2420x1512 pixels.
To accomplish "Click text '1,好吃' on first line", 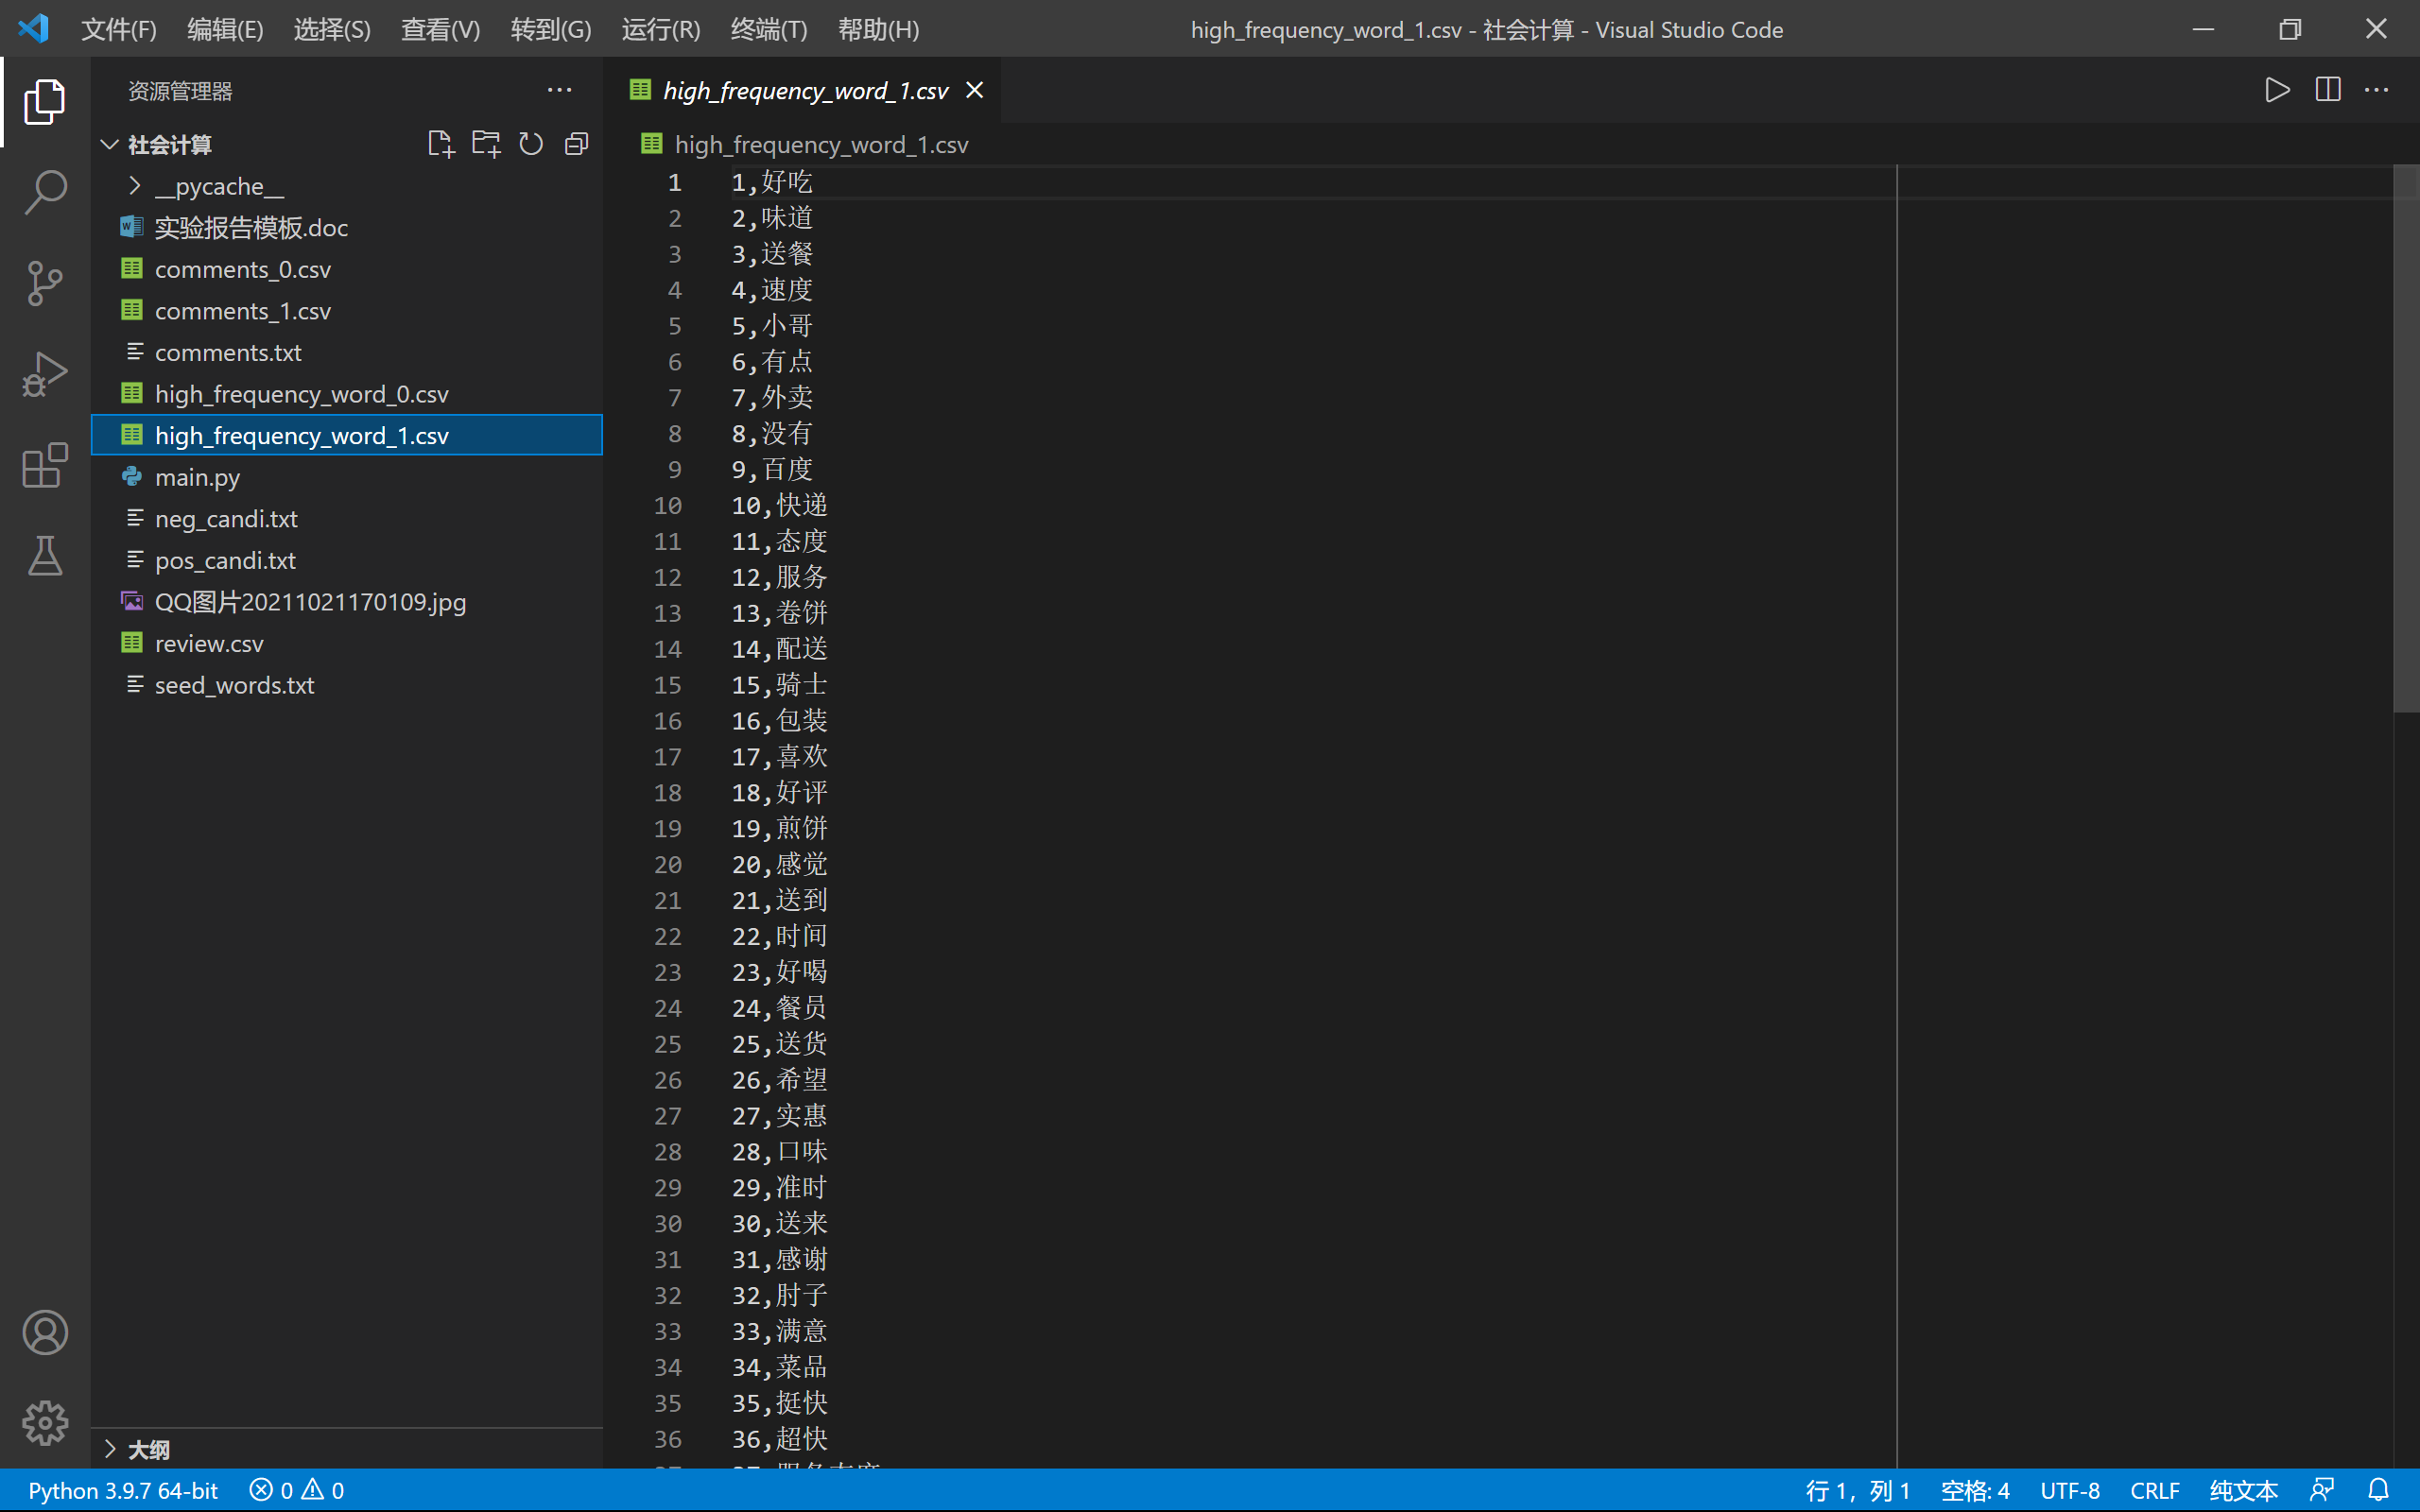I will tap(772, 182).
